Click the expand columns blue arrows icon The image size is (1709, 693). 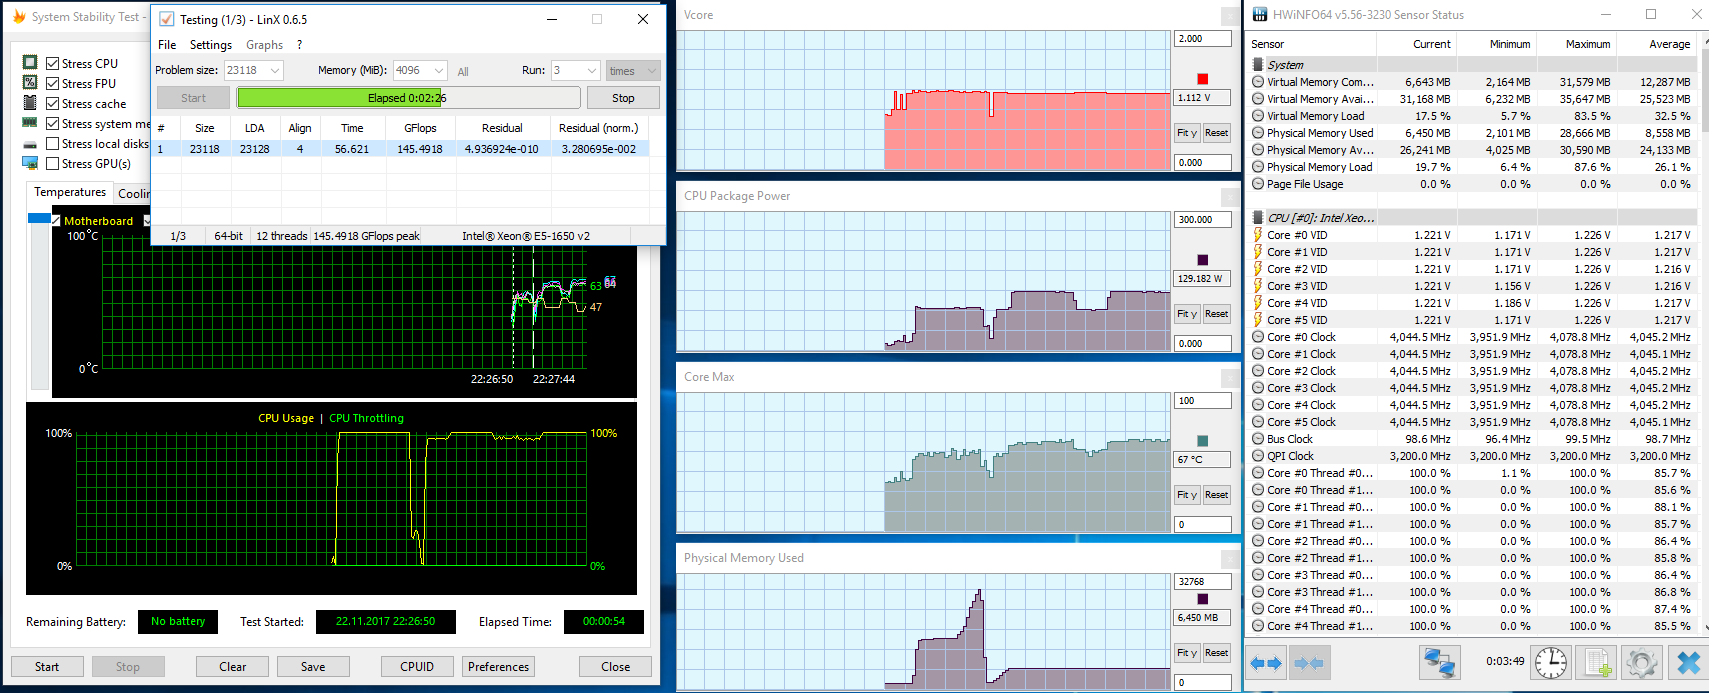(x=1267, y=663)
